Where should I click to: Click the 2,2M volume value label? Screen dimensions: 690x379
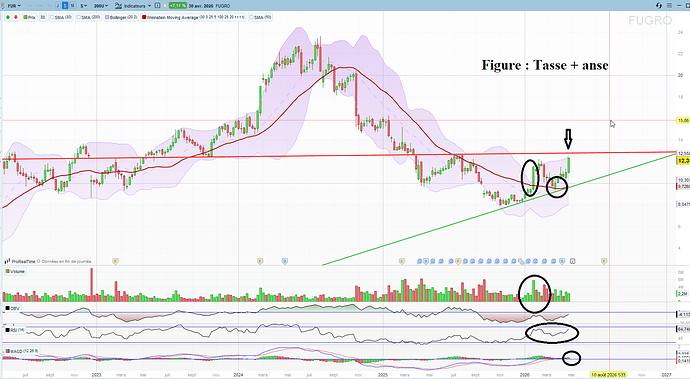click(683, 294)
